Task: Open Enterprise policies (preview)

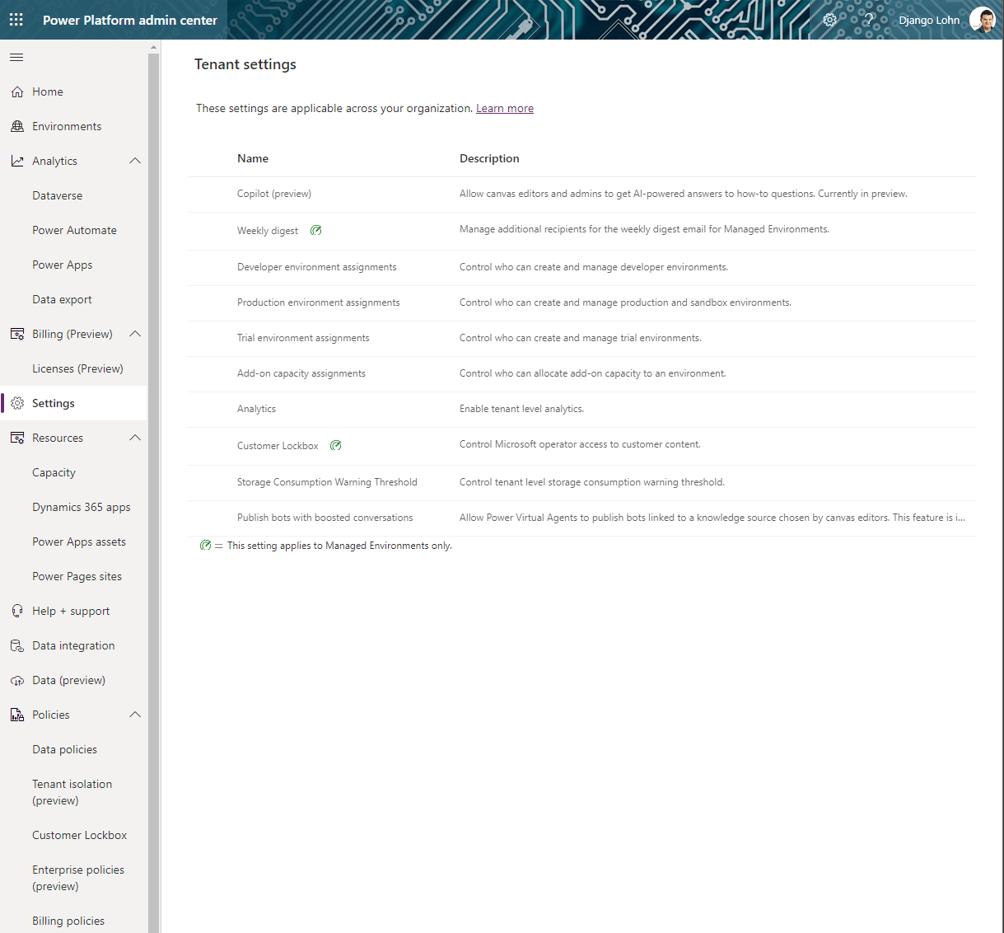Action: pyautogui.click(x=78, y=878)
